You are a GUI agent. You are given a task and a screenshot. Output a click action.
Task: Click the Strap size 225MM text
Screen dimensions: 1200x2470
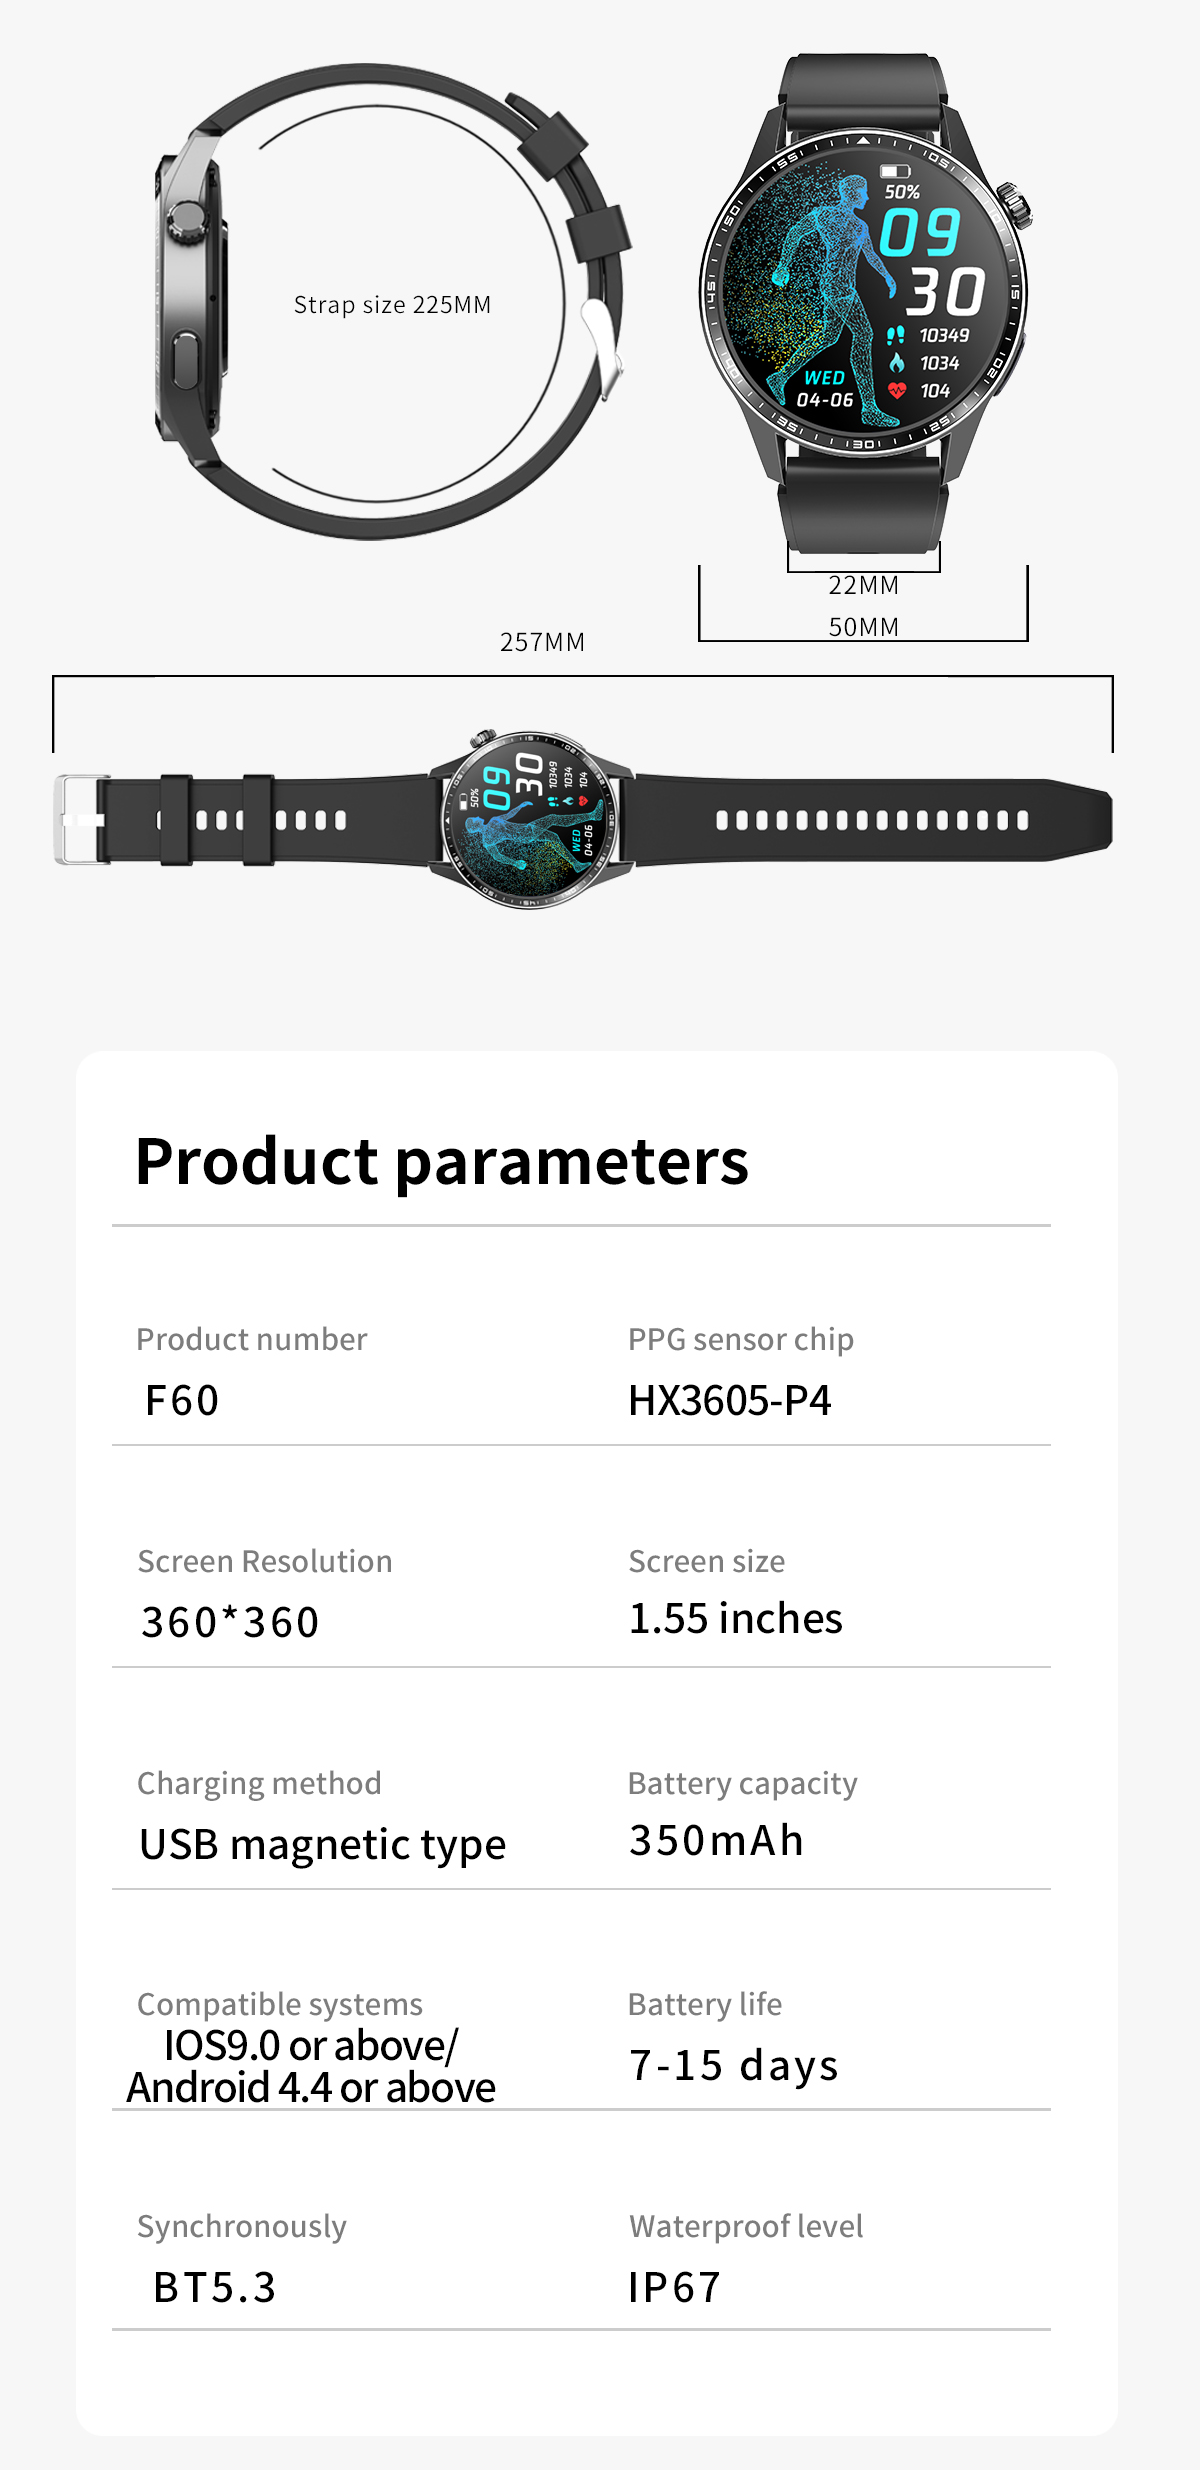coord(392,305)
